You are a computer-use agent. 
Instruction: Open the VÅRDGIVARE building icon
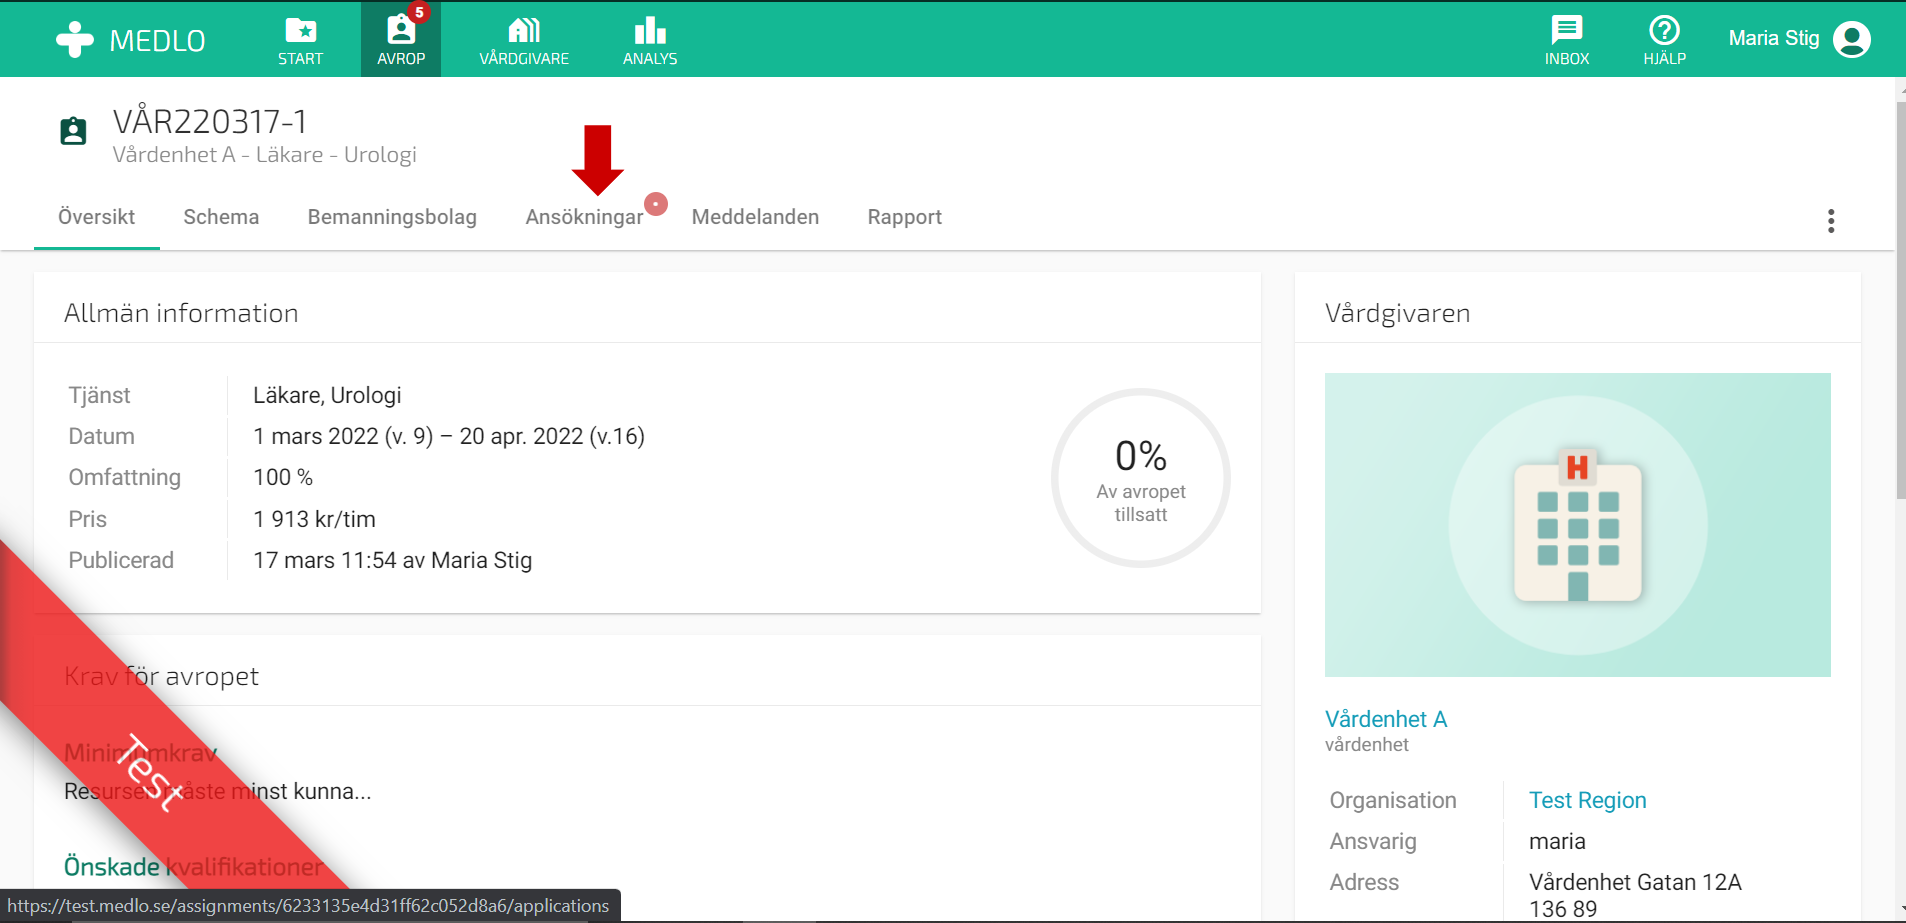[524, 30]
